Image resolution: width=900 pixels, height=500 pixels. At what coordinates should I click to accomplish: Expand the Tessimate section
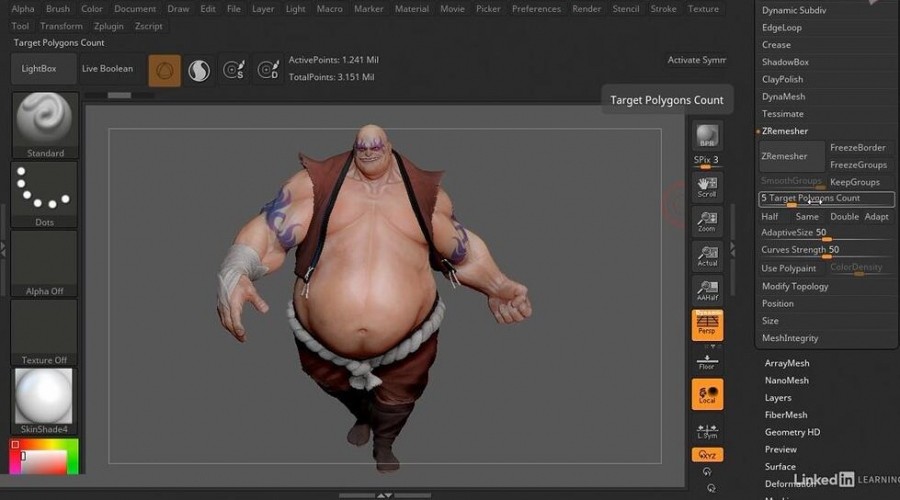pyautogui.click(x=782, y=114)
